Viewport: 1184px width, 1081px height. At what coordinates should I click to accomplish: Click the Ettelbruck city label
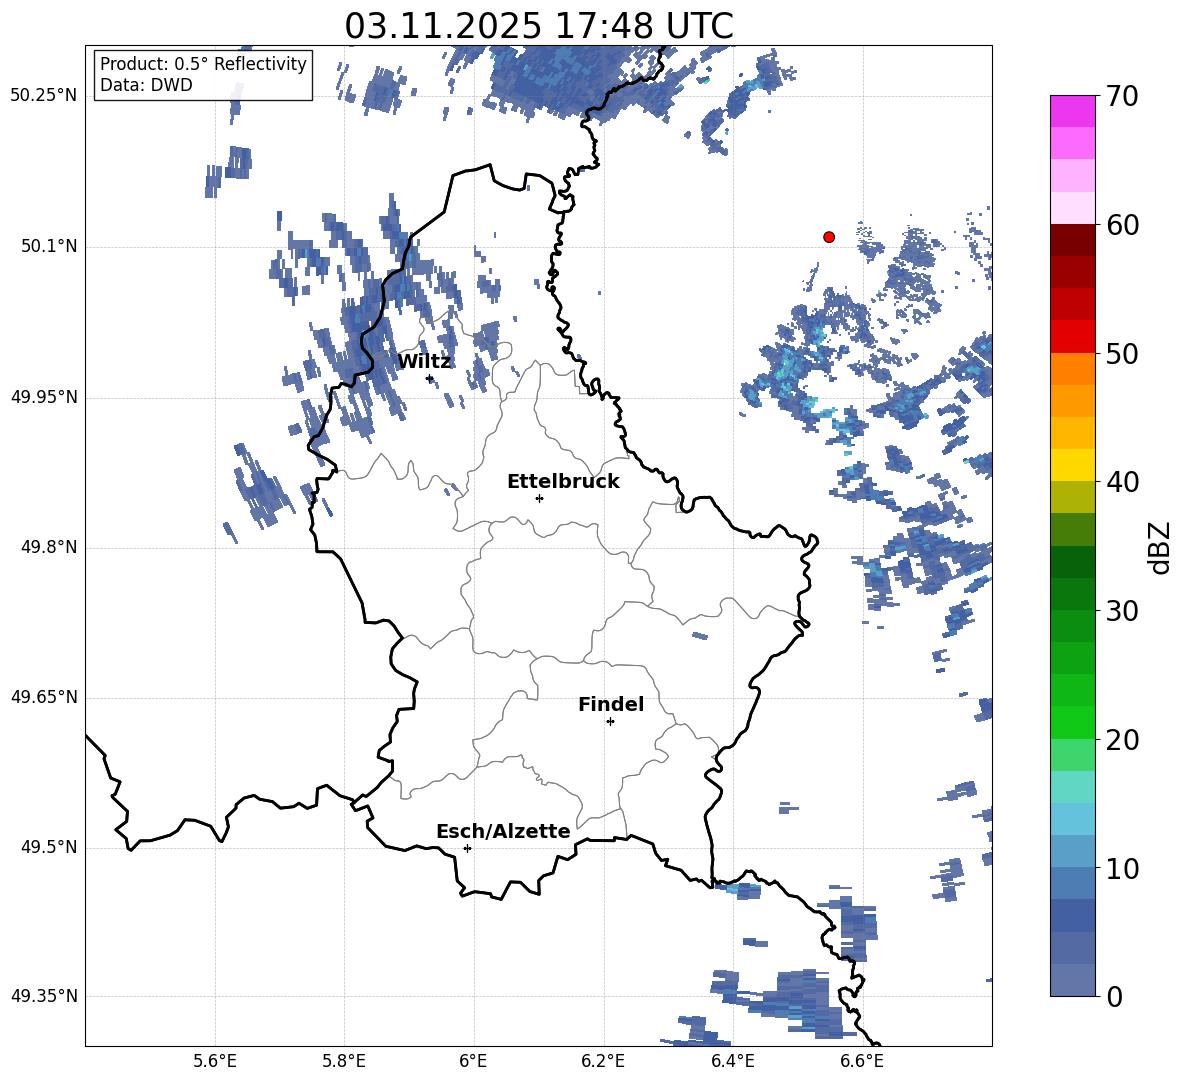coord(563,482)
